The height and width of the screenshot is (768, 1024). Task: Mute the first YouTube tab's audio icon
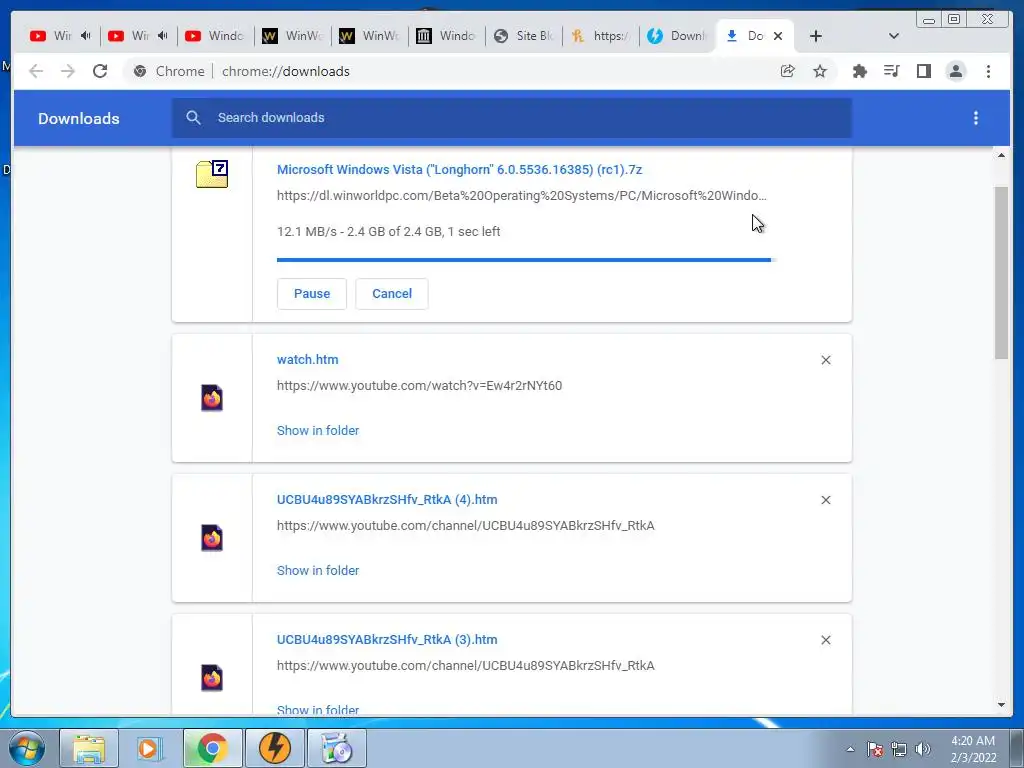click(x=86, y=36)
